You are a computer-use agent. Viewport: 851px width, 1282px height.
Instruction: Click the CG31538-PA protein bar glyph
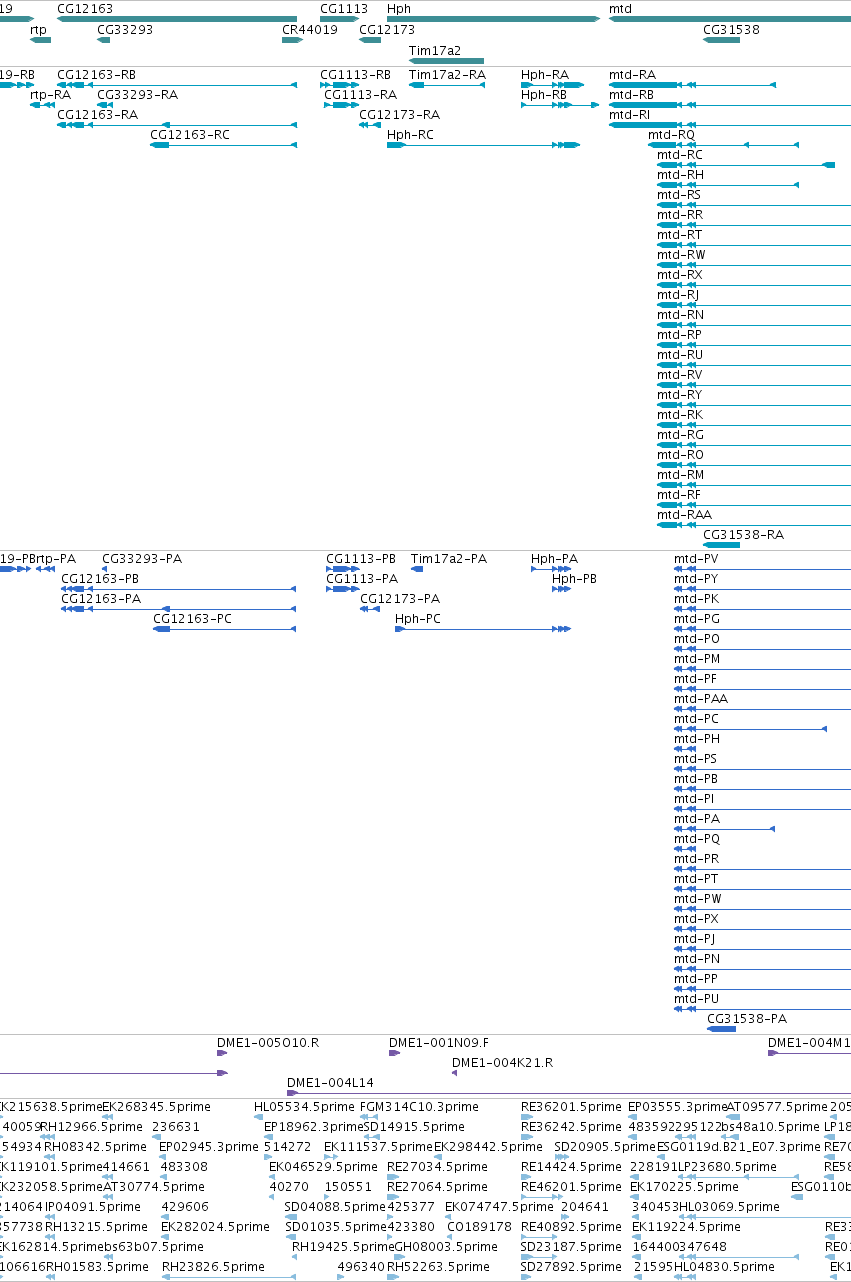(x=721, y=1028)
